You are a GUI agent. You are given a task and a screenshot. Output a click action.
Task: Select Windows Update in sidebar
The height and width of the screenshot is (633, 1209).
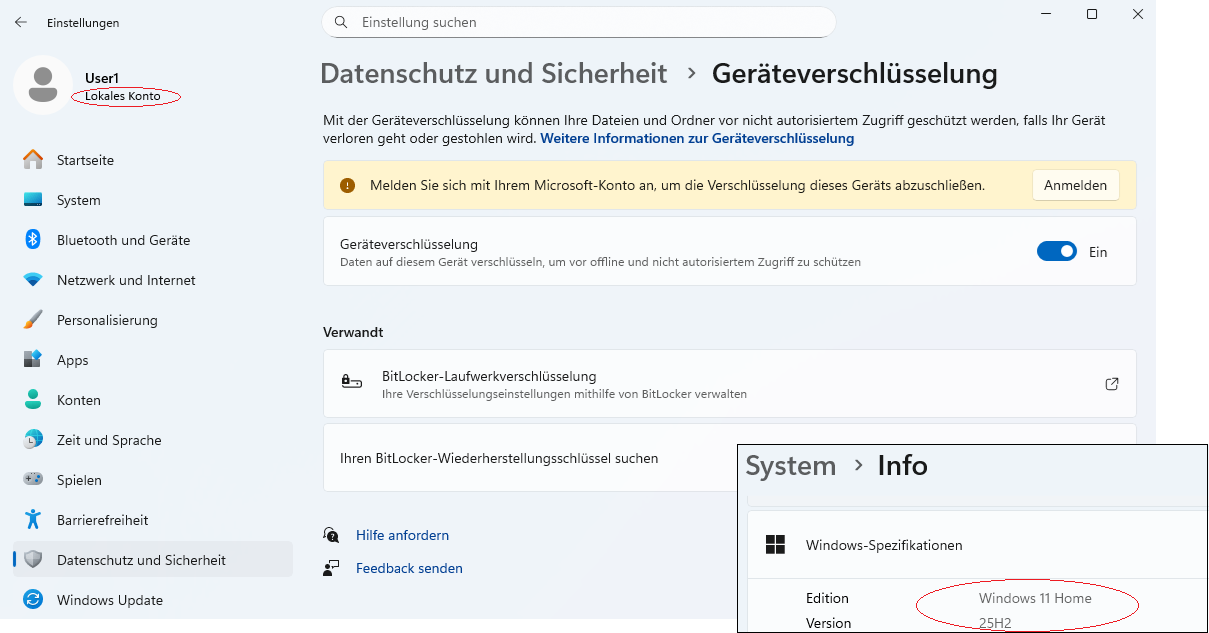click(153, 600)
